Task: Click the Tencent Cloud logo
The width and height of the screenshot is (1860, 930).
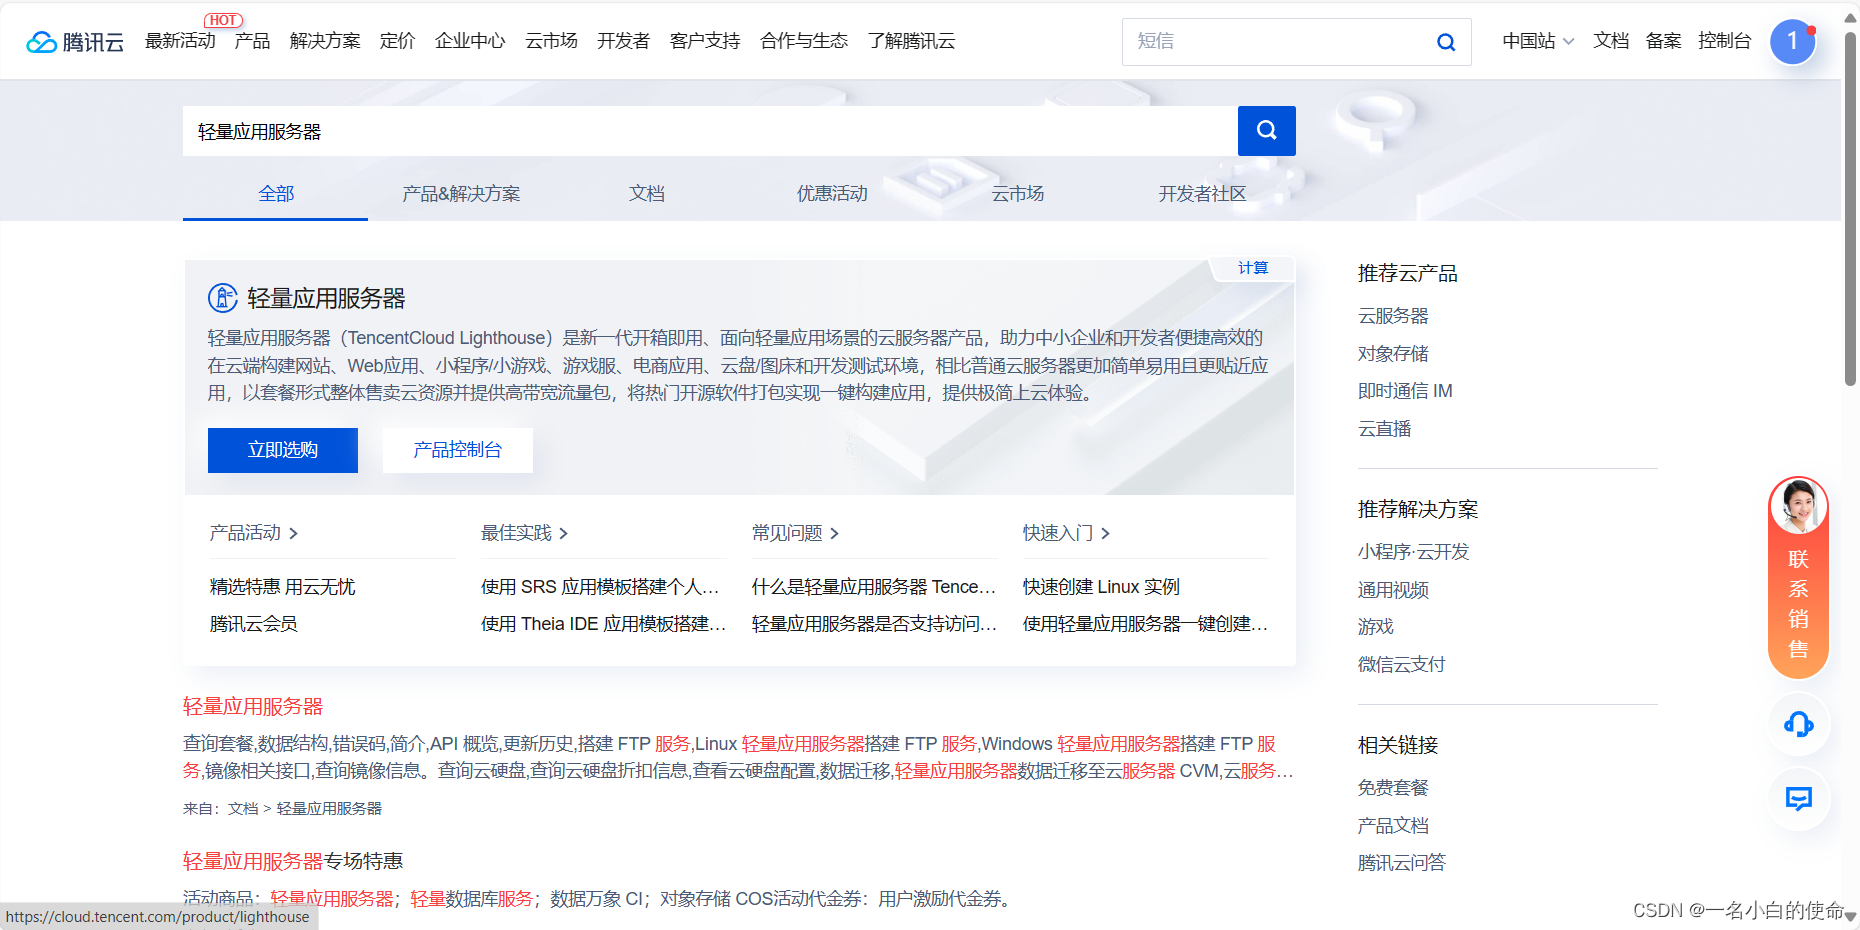Action: click(75, 42)
